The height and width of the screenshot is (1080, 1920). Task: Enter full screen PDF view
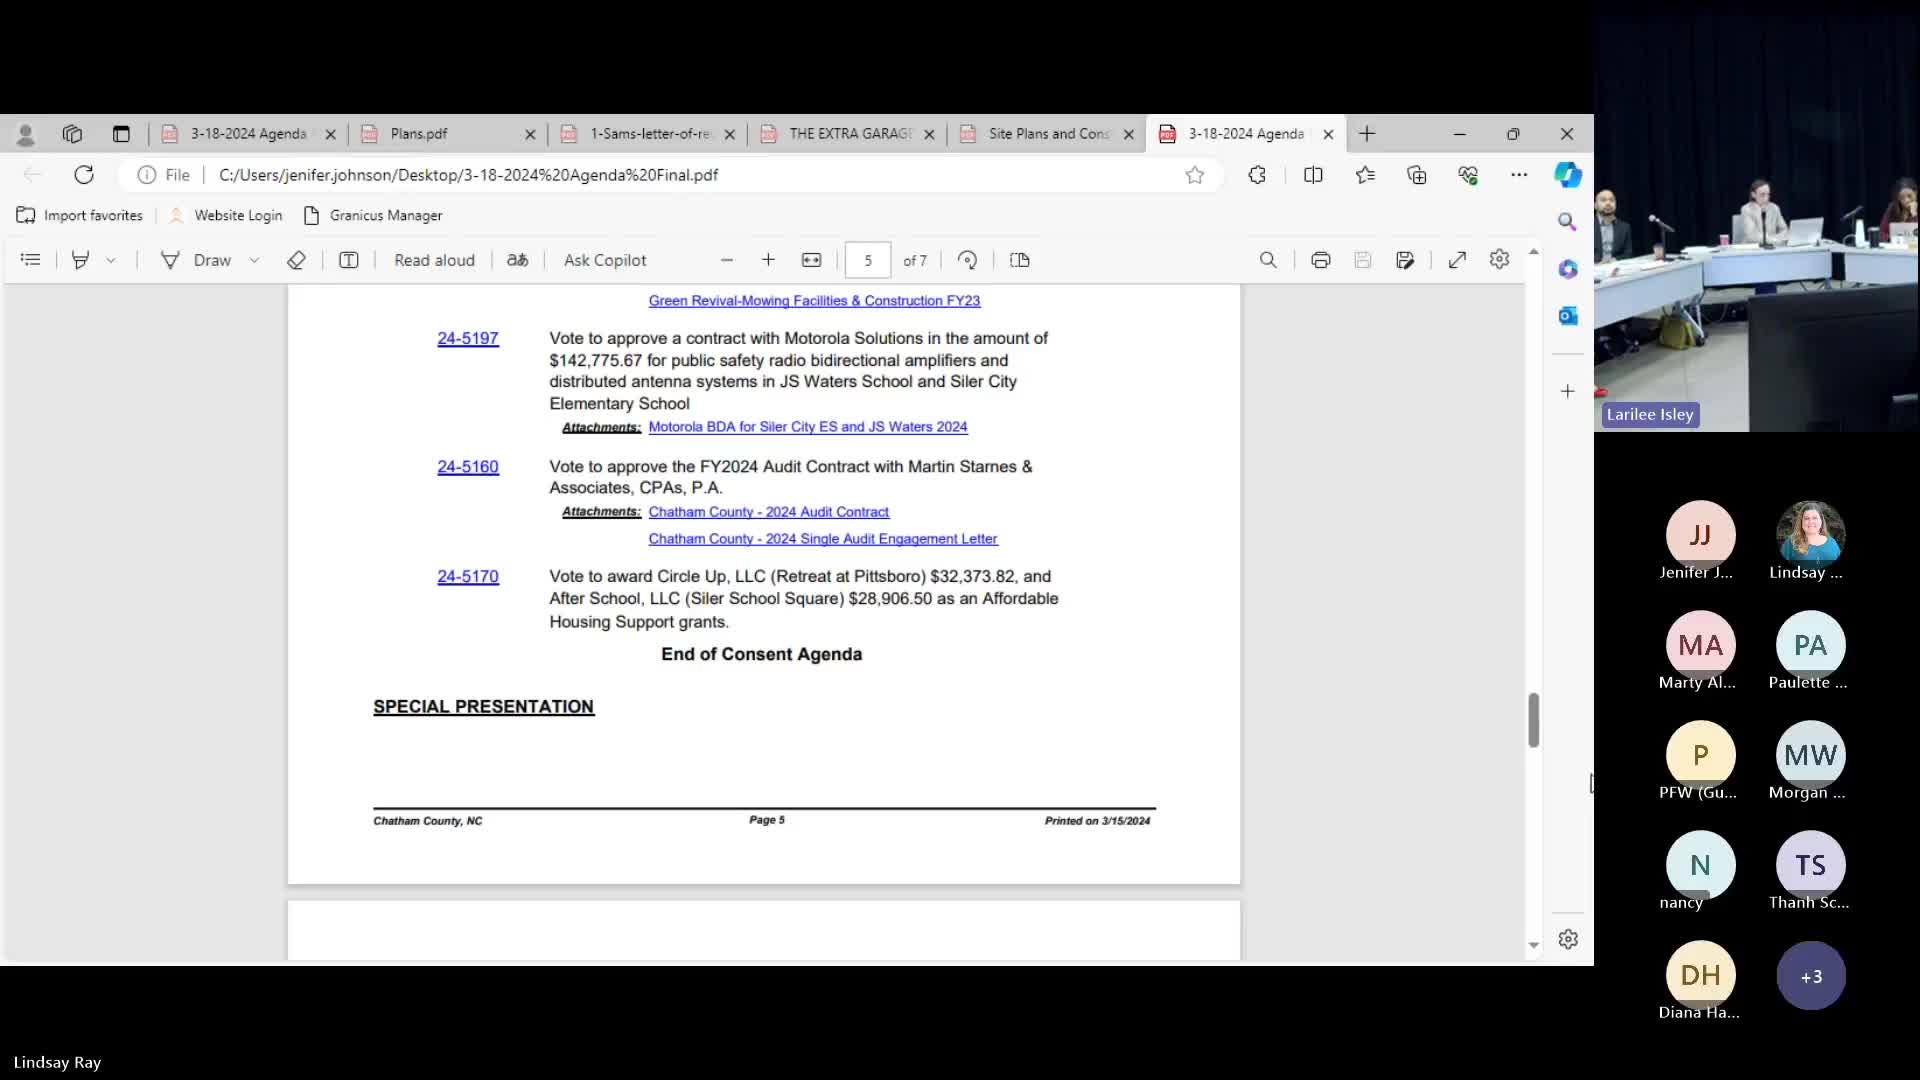(x=1458, y=260)
